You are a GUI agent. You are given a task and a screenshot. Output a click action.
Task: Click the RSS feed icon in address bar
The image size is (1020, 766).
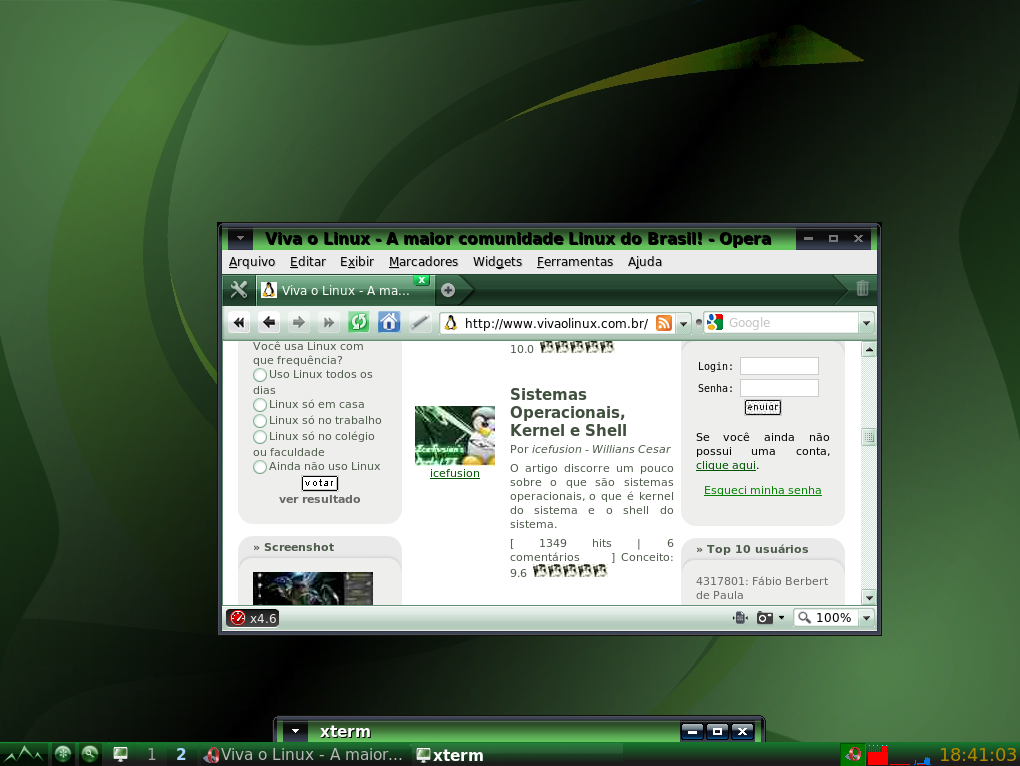[664, 323]
